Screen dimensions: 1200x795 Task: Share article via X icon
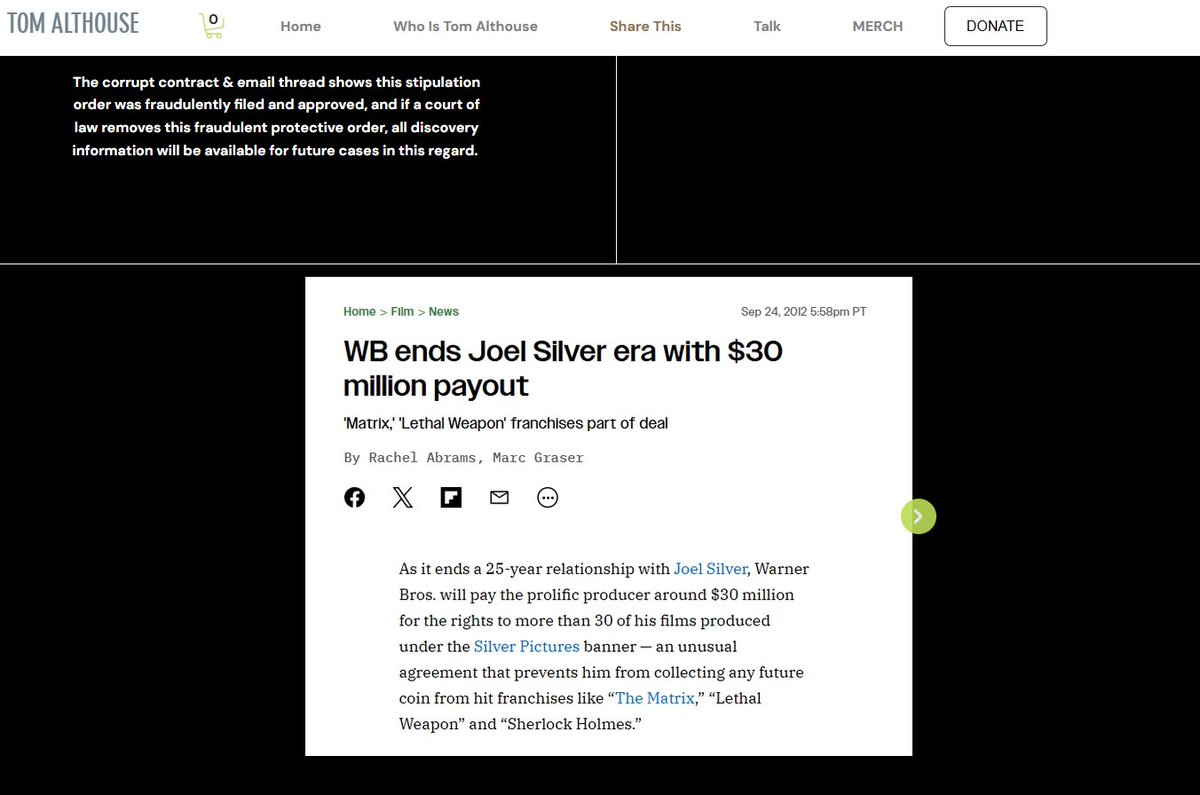coord(402,497)
